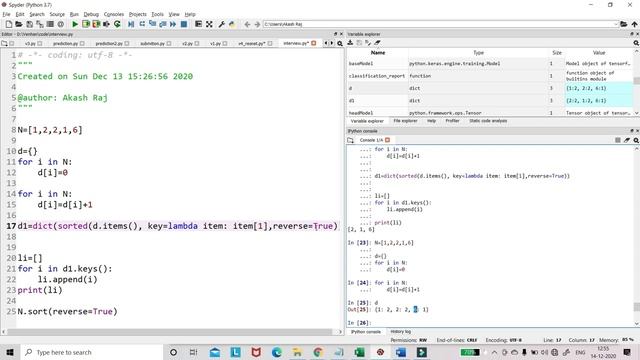640x360 pixels.
Task: Switch to the History log tab
Action: click(x=400, y=332)
